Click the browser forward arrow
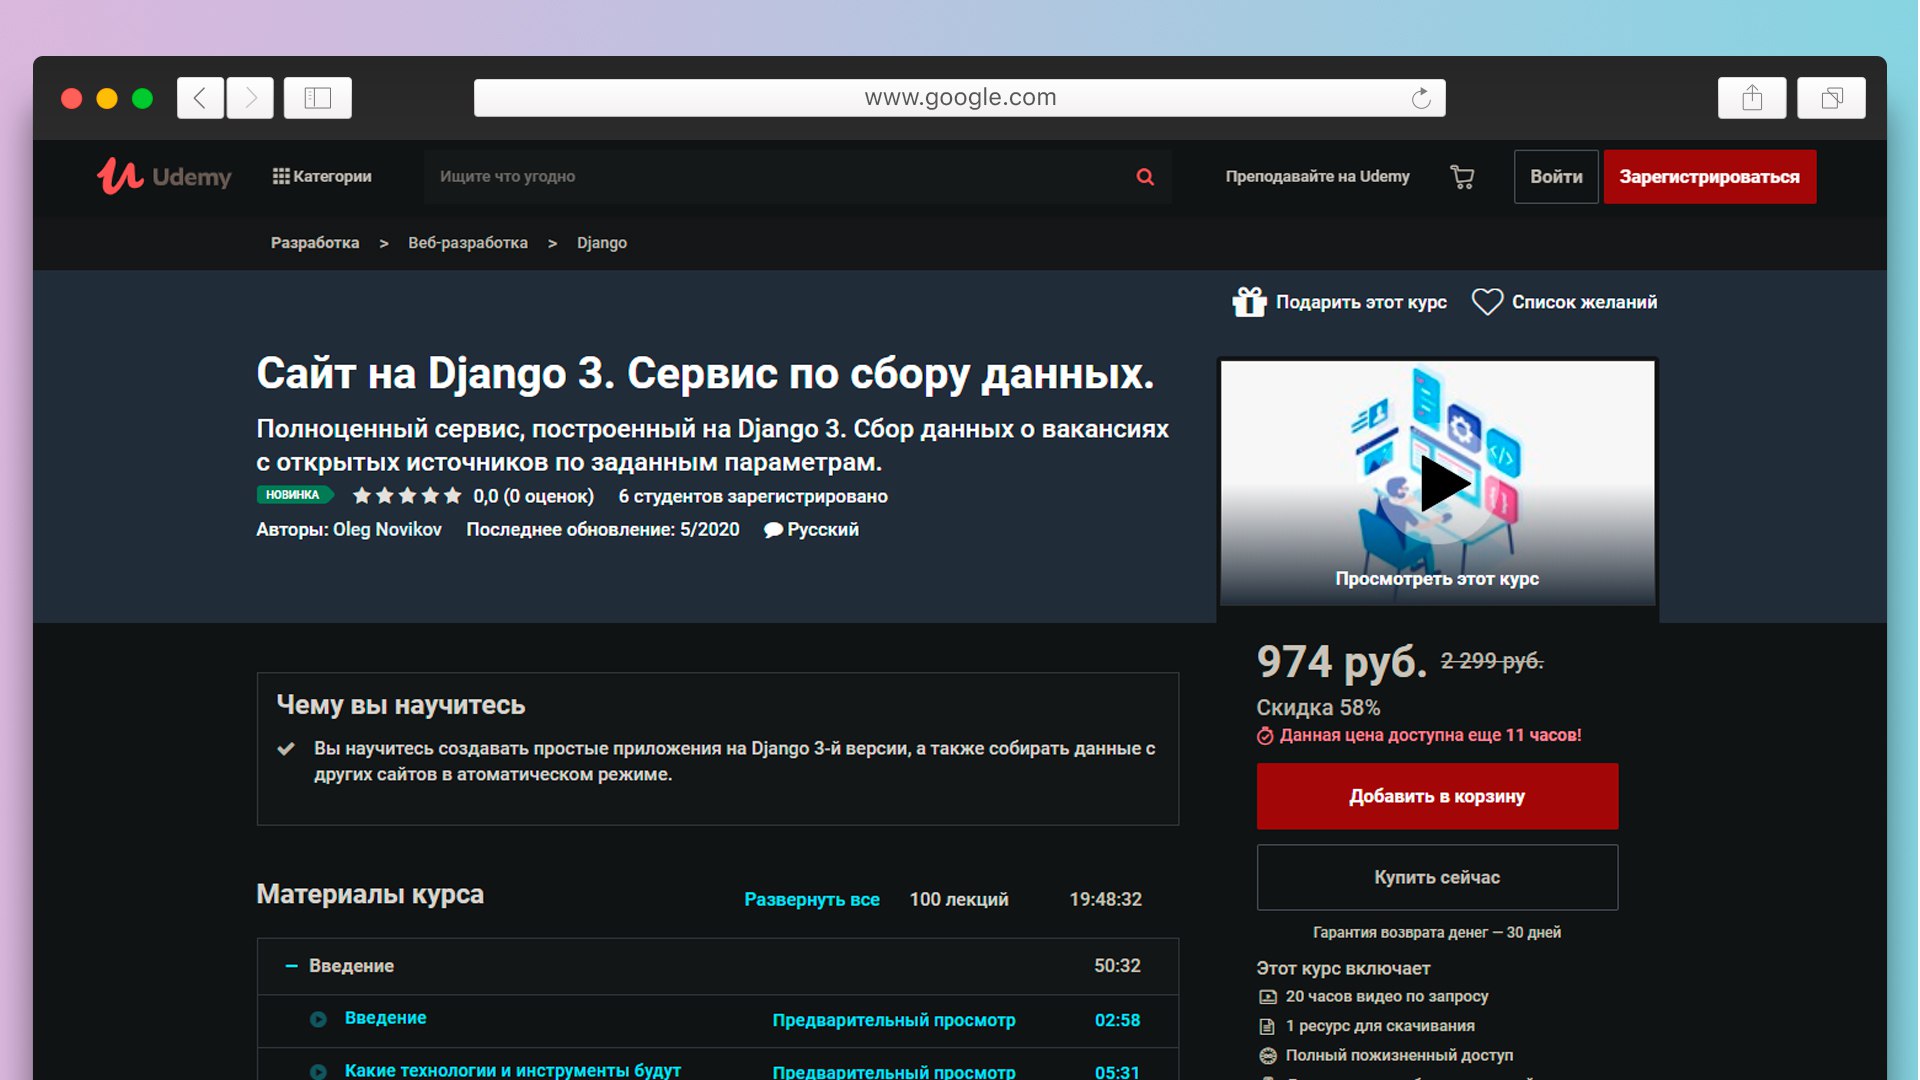The width and height of the screenshot is (1920, 1080). pos(250,98)
